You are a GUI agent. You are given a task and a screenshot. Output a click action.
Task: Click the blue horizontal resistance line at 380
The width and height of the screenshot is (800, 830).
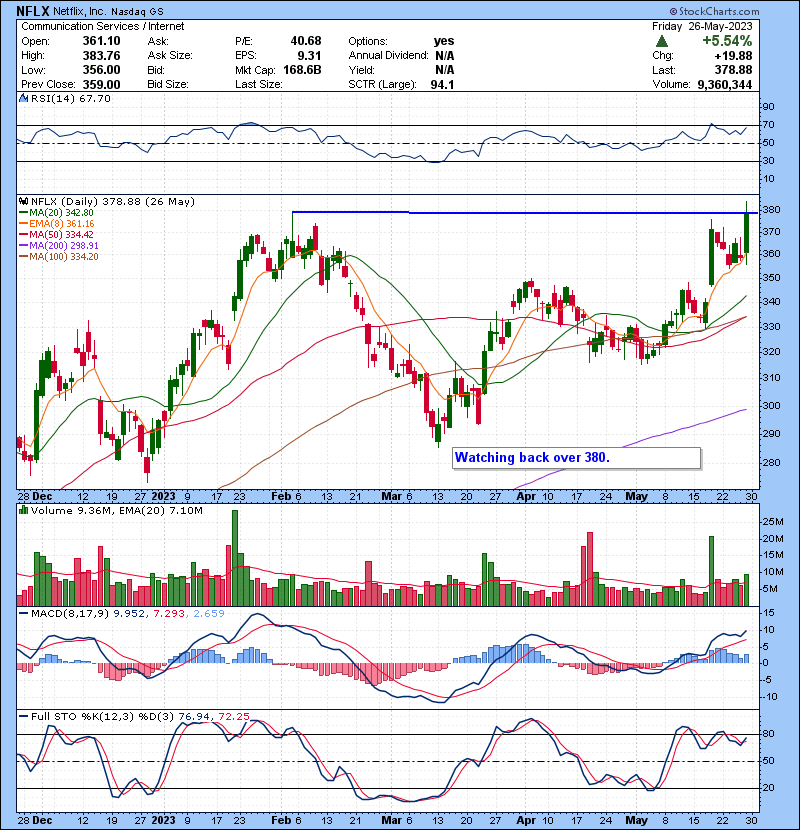(500, 212)
